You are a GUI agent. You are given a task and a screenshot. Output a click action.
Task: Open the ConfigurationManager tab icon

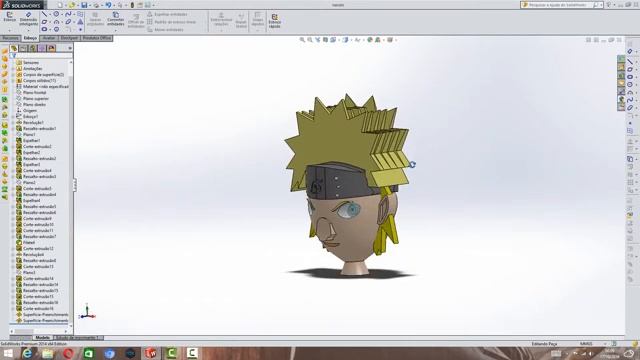[33, 48]
